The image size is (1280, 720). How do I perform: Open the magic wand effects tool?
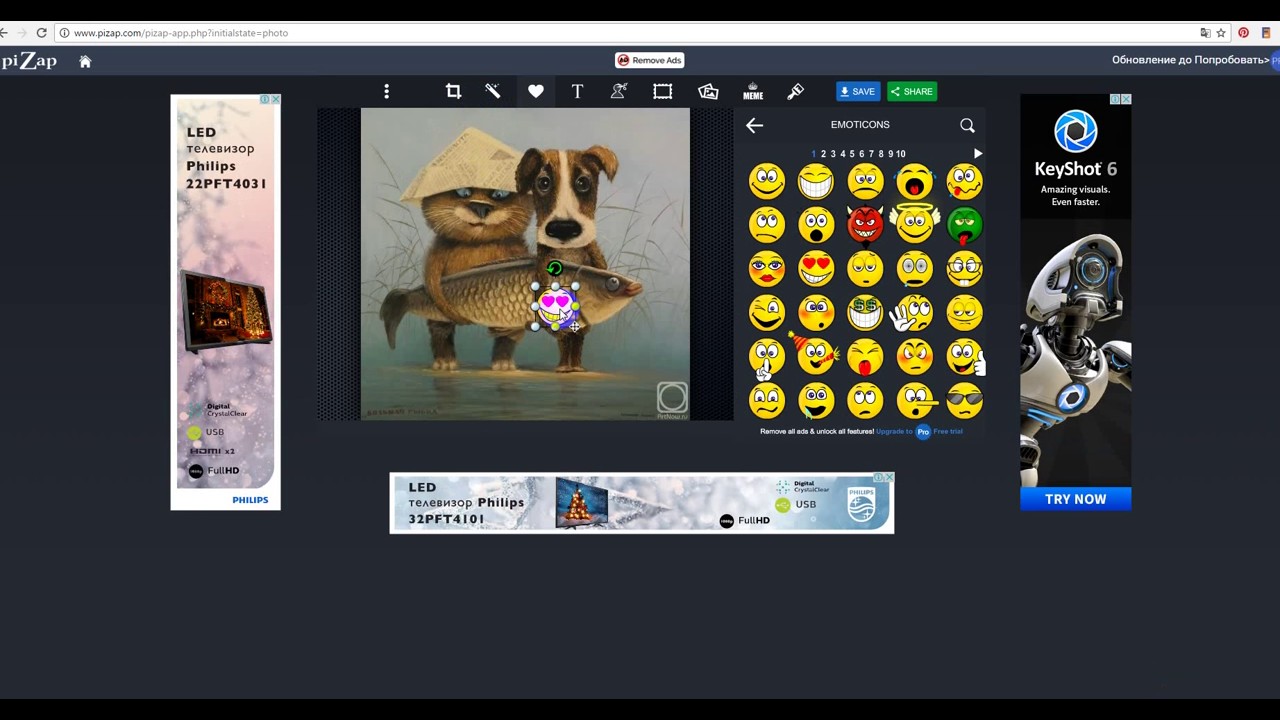[x=493, y=91]
